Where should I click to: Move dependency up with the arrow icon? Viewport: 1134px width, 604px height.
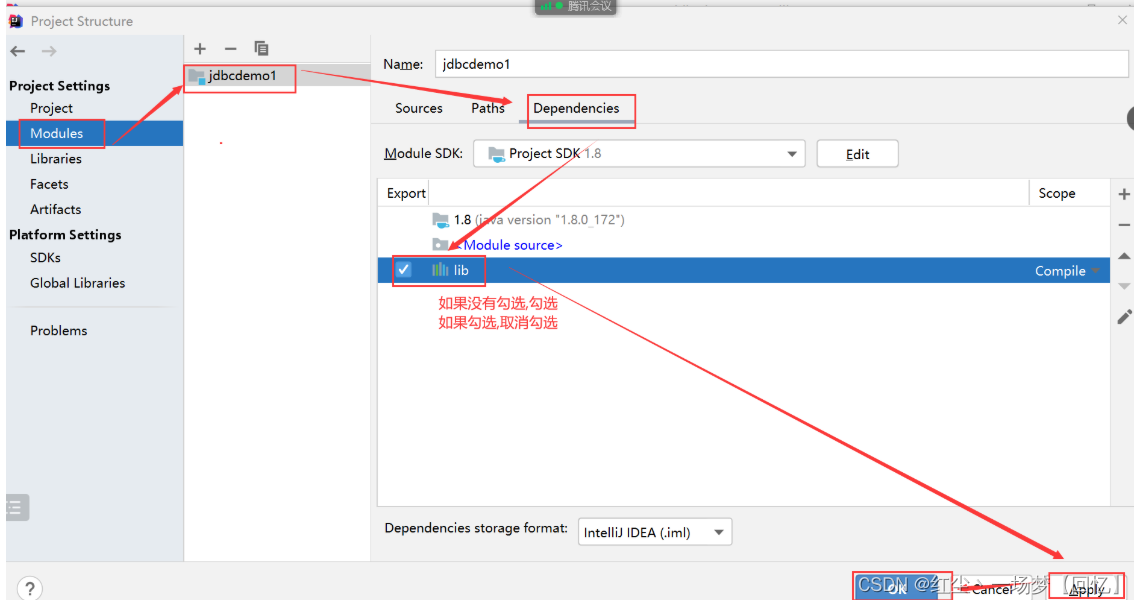(1124, 256)
